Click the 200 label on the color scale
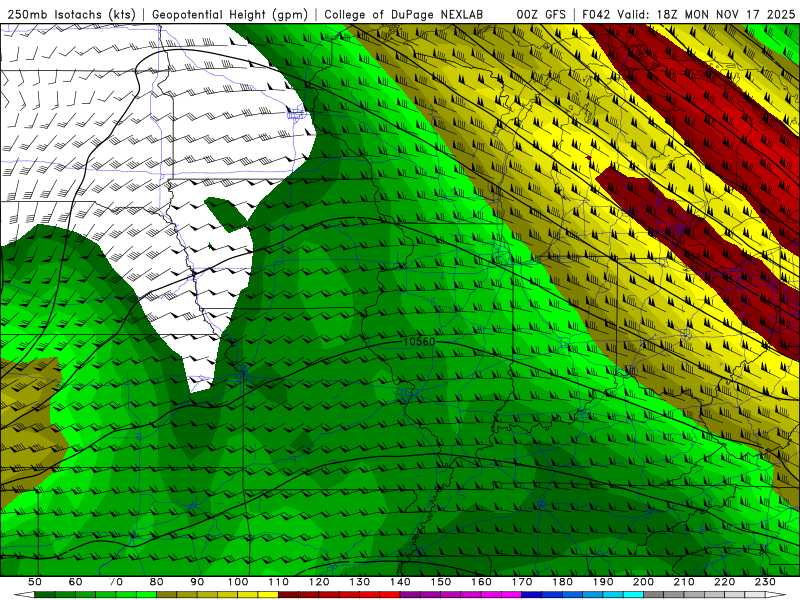 click(x=643, y=582)
